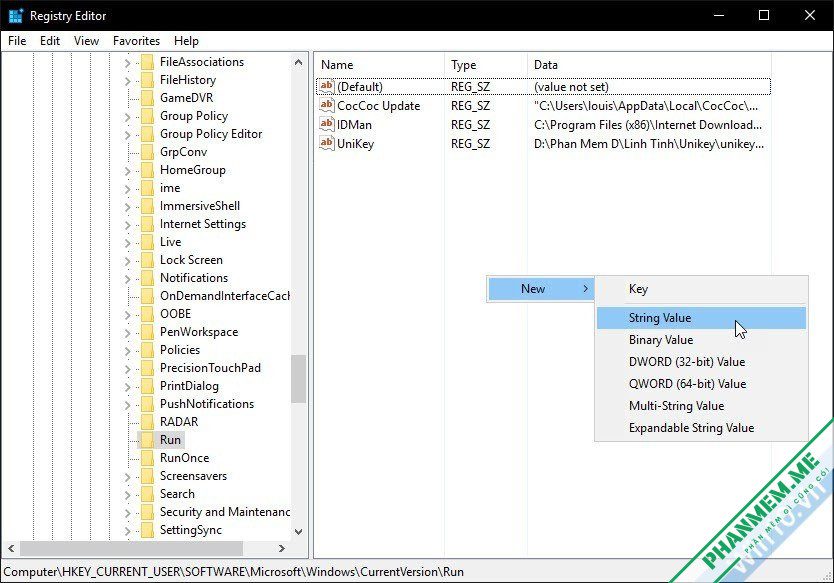Screen dimensions: 834x583
Task: Click the Search folder icon
Action: (x=147, y=494)
